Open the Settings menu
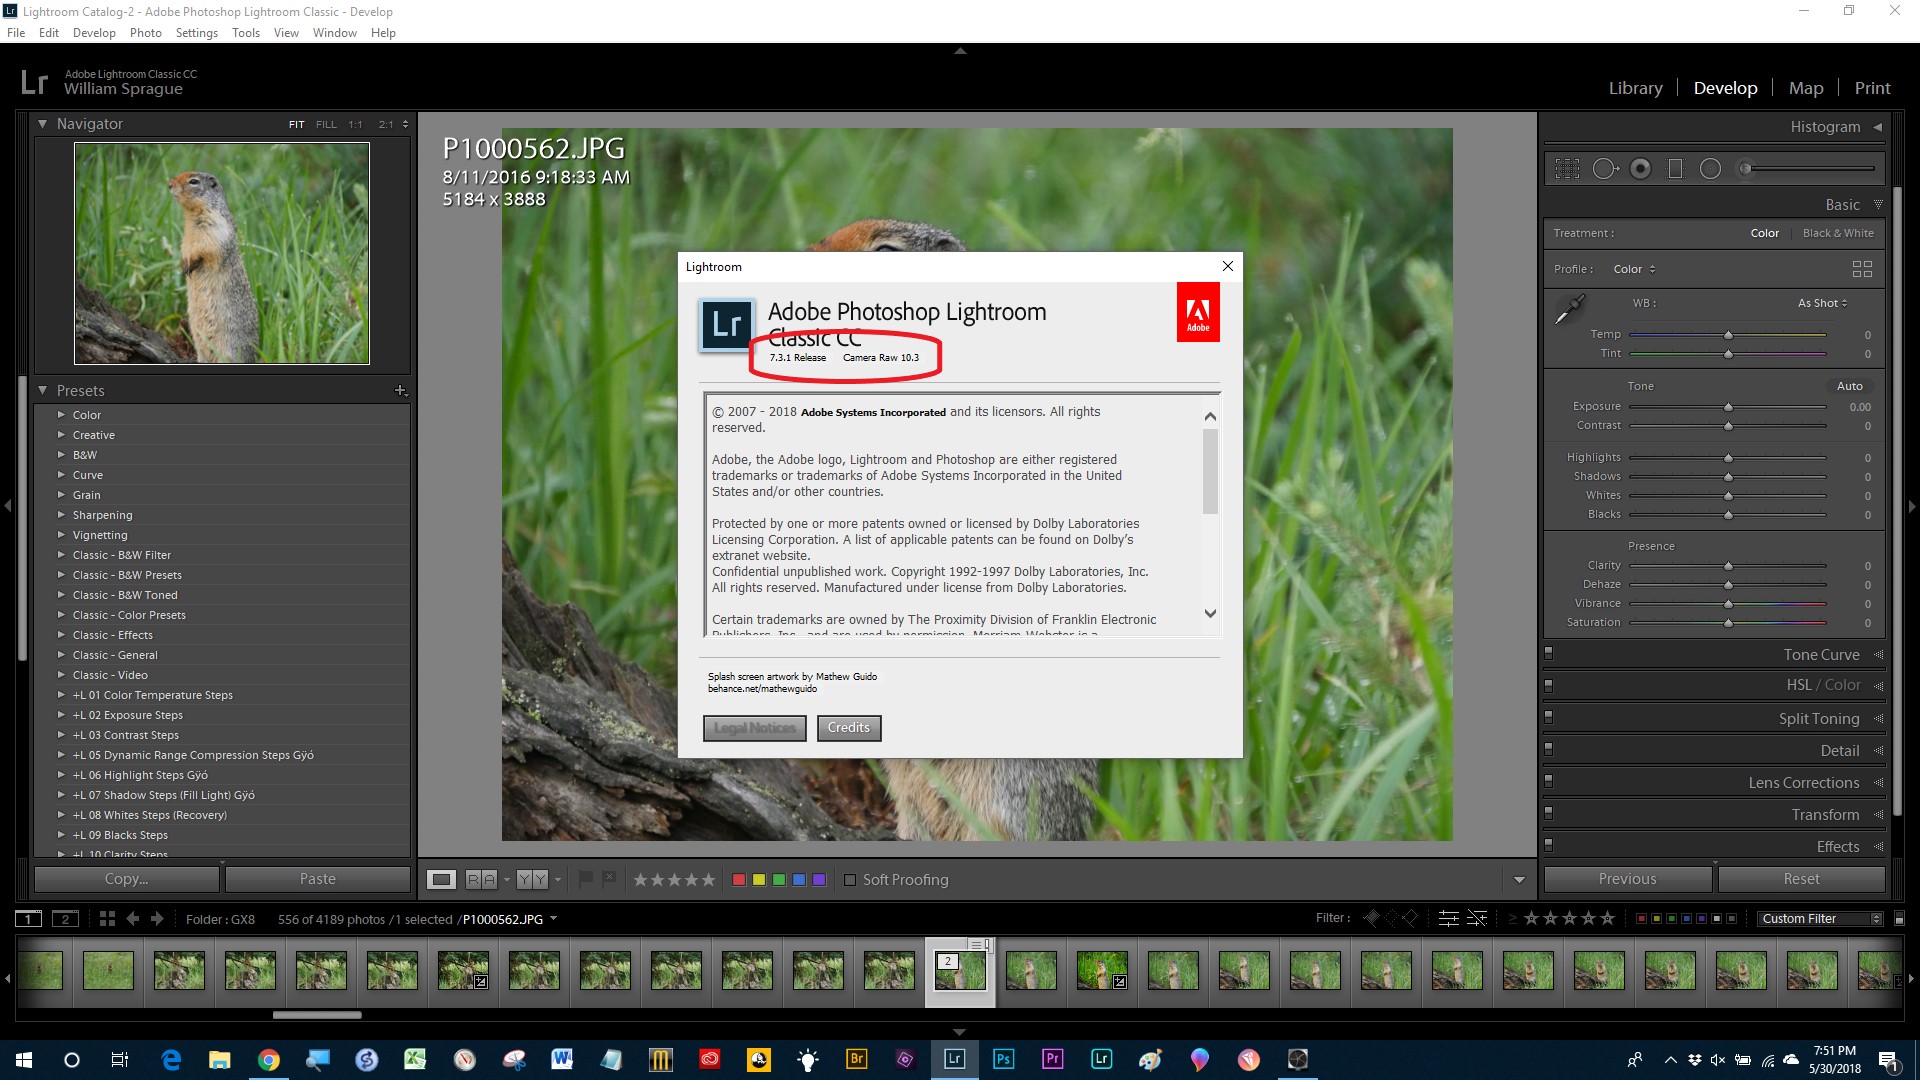 tap(196, 33)
